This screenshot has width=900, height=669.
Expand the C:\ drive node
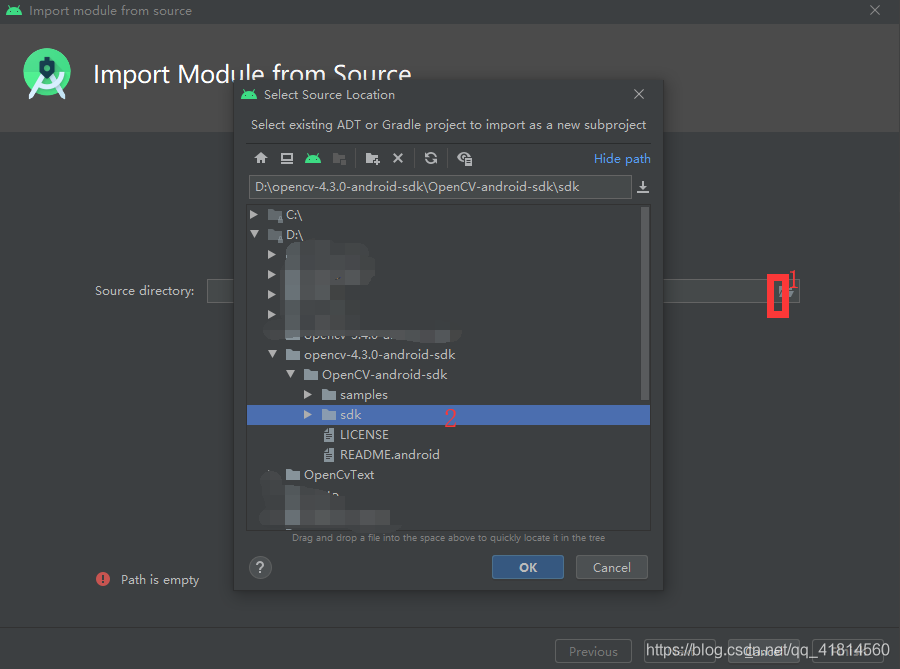[x=254, y=214]
